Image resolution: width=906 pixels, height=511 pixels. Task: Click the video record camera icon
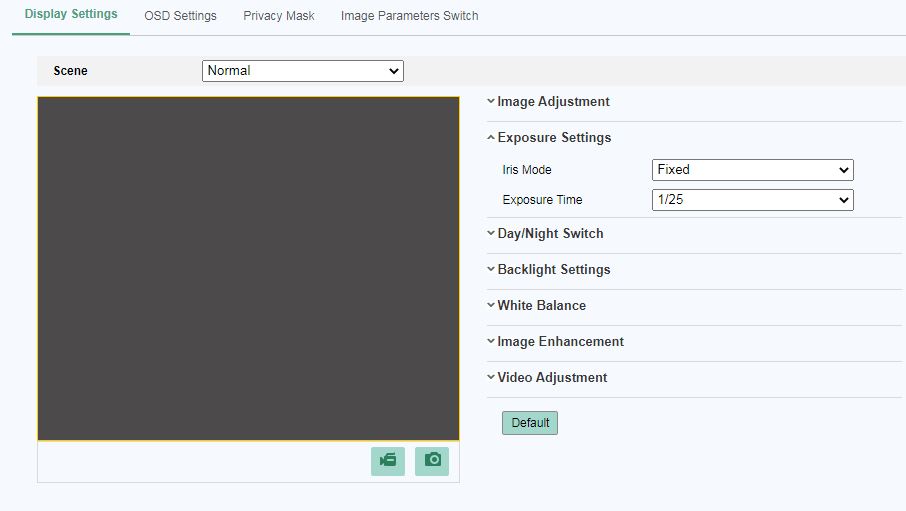[388, 460]
